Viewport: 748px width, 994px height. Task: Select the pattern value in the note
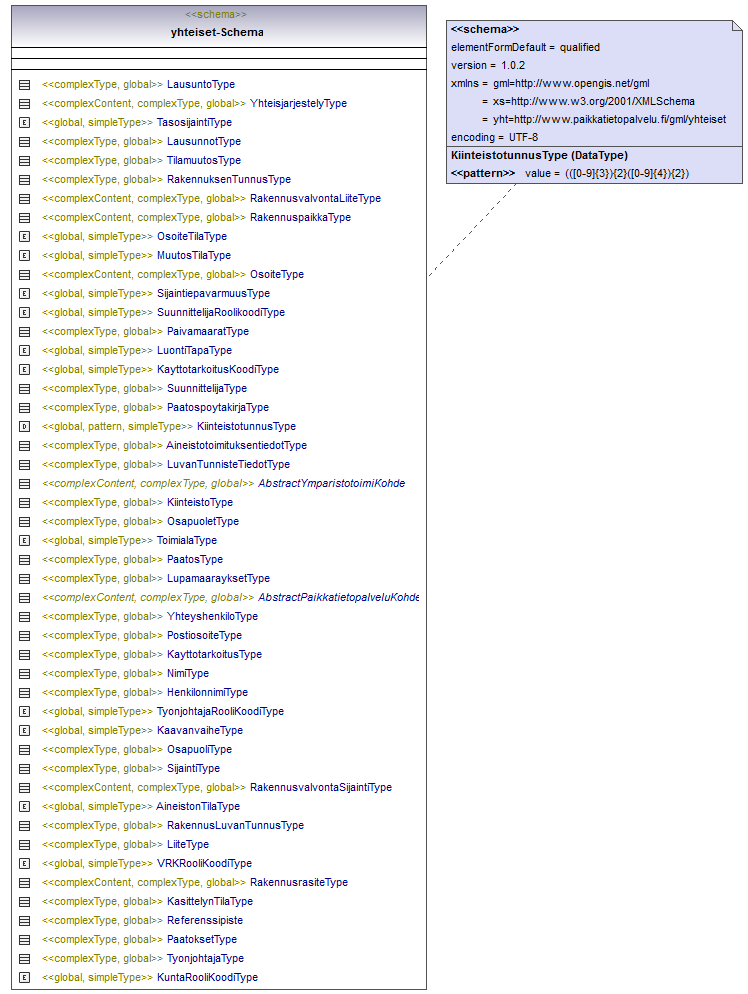click(607, 174)
